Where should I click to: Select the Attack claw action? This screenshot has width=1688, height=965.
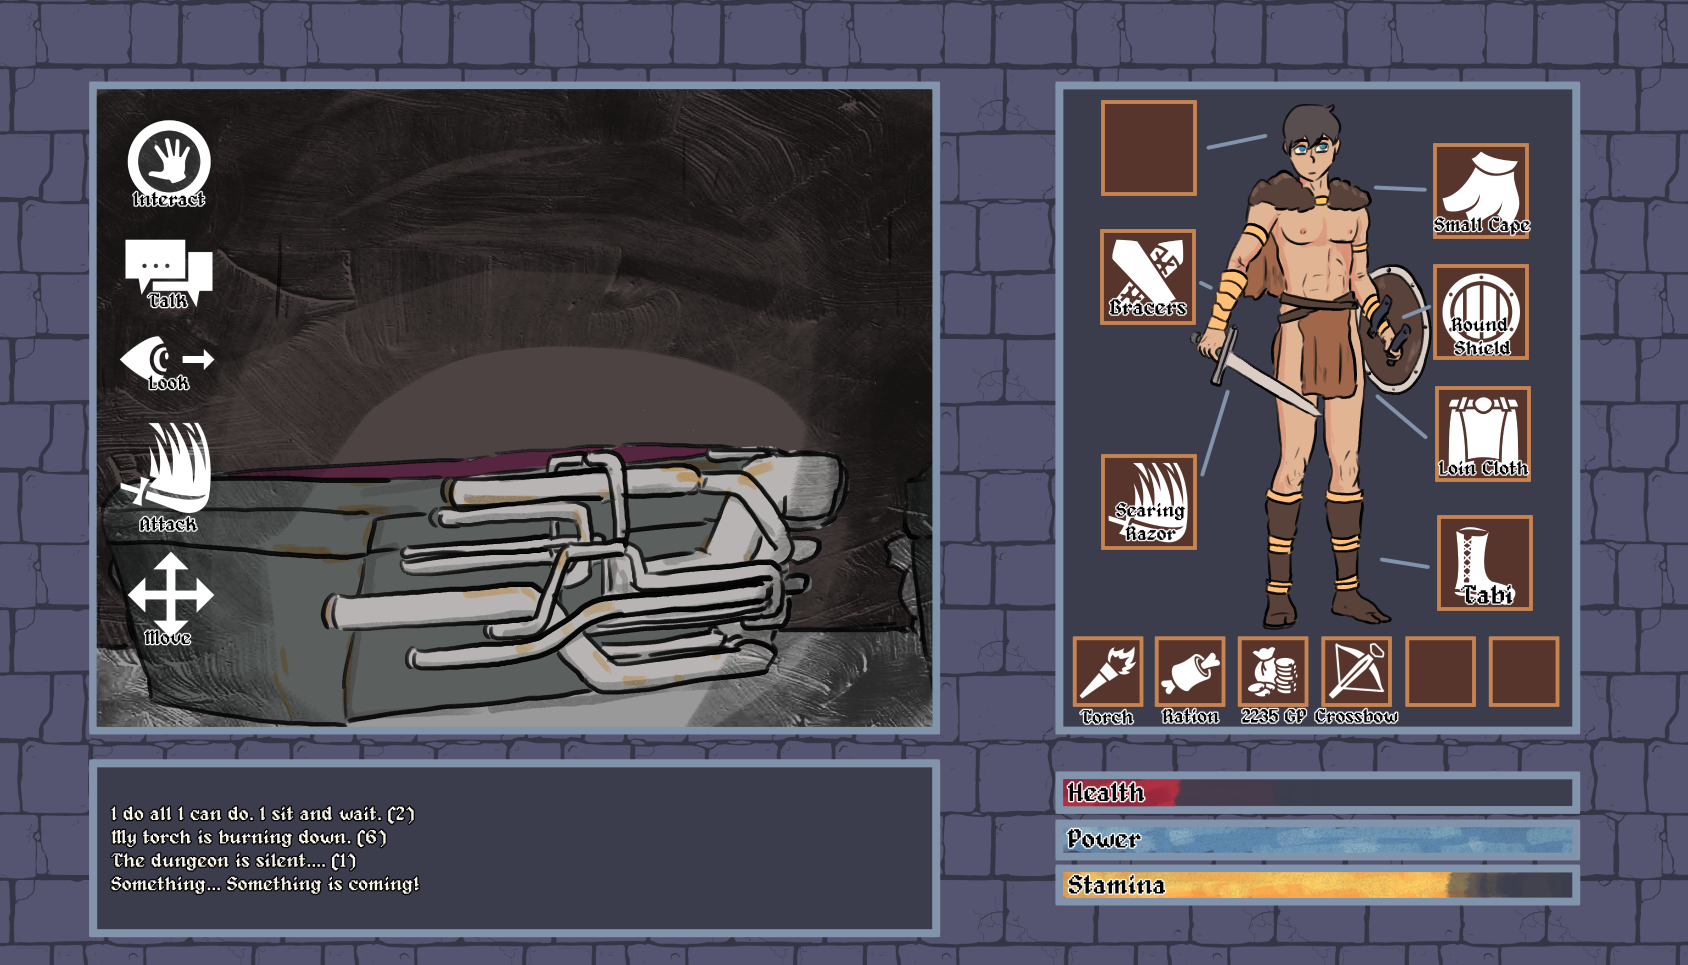coord(168,474)
